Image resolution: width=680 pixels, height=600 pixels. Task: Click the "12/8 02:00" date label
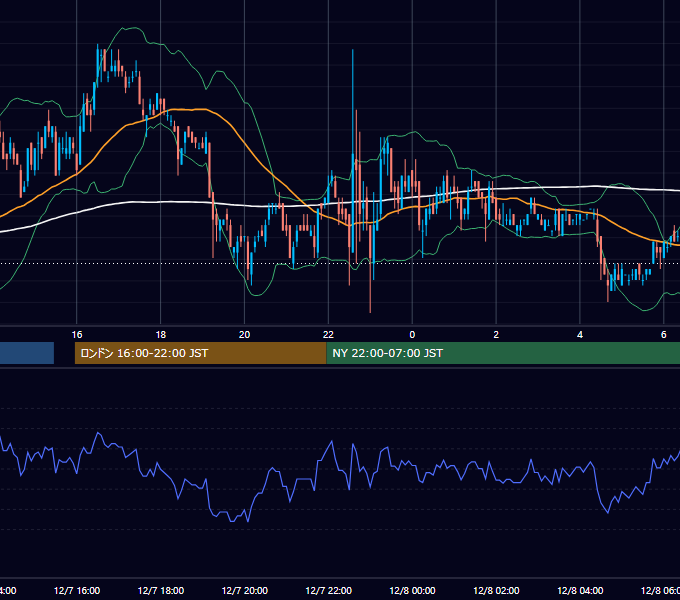[x=496, y=590]
